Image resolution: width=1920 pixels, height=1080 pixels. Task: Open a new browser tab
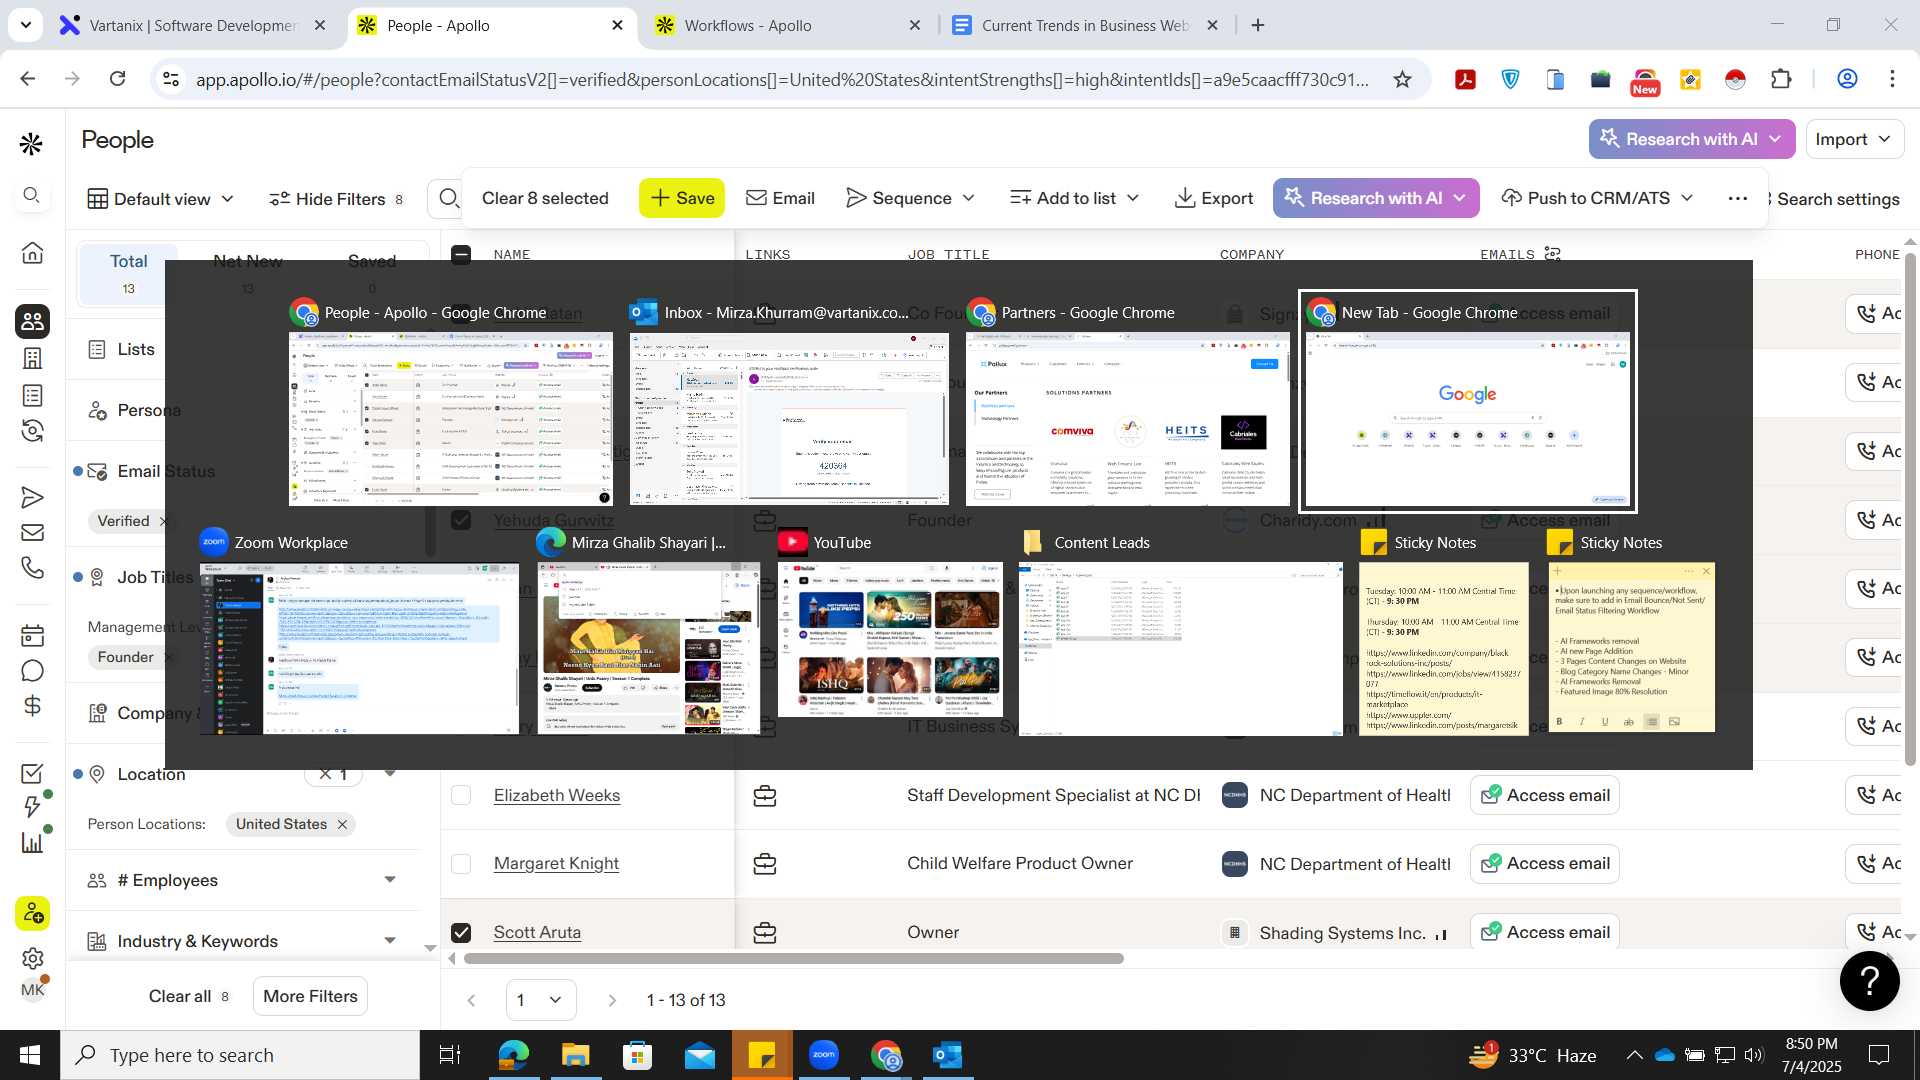click(x=1258, y=25)
